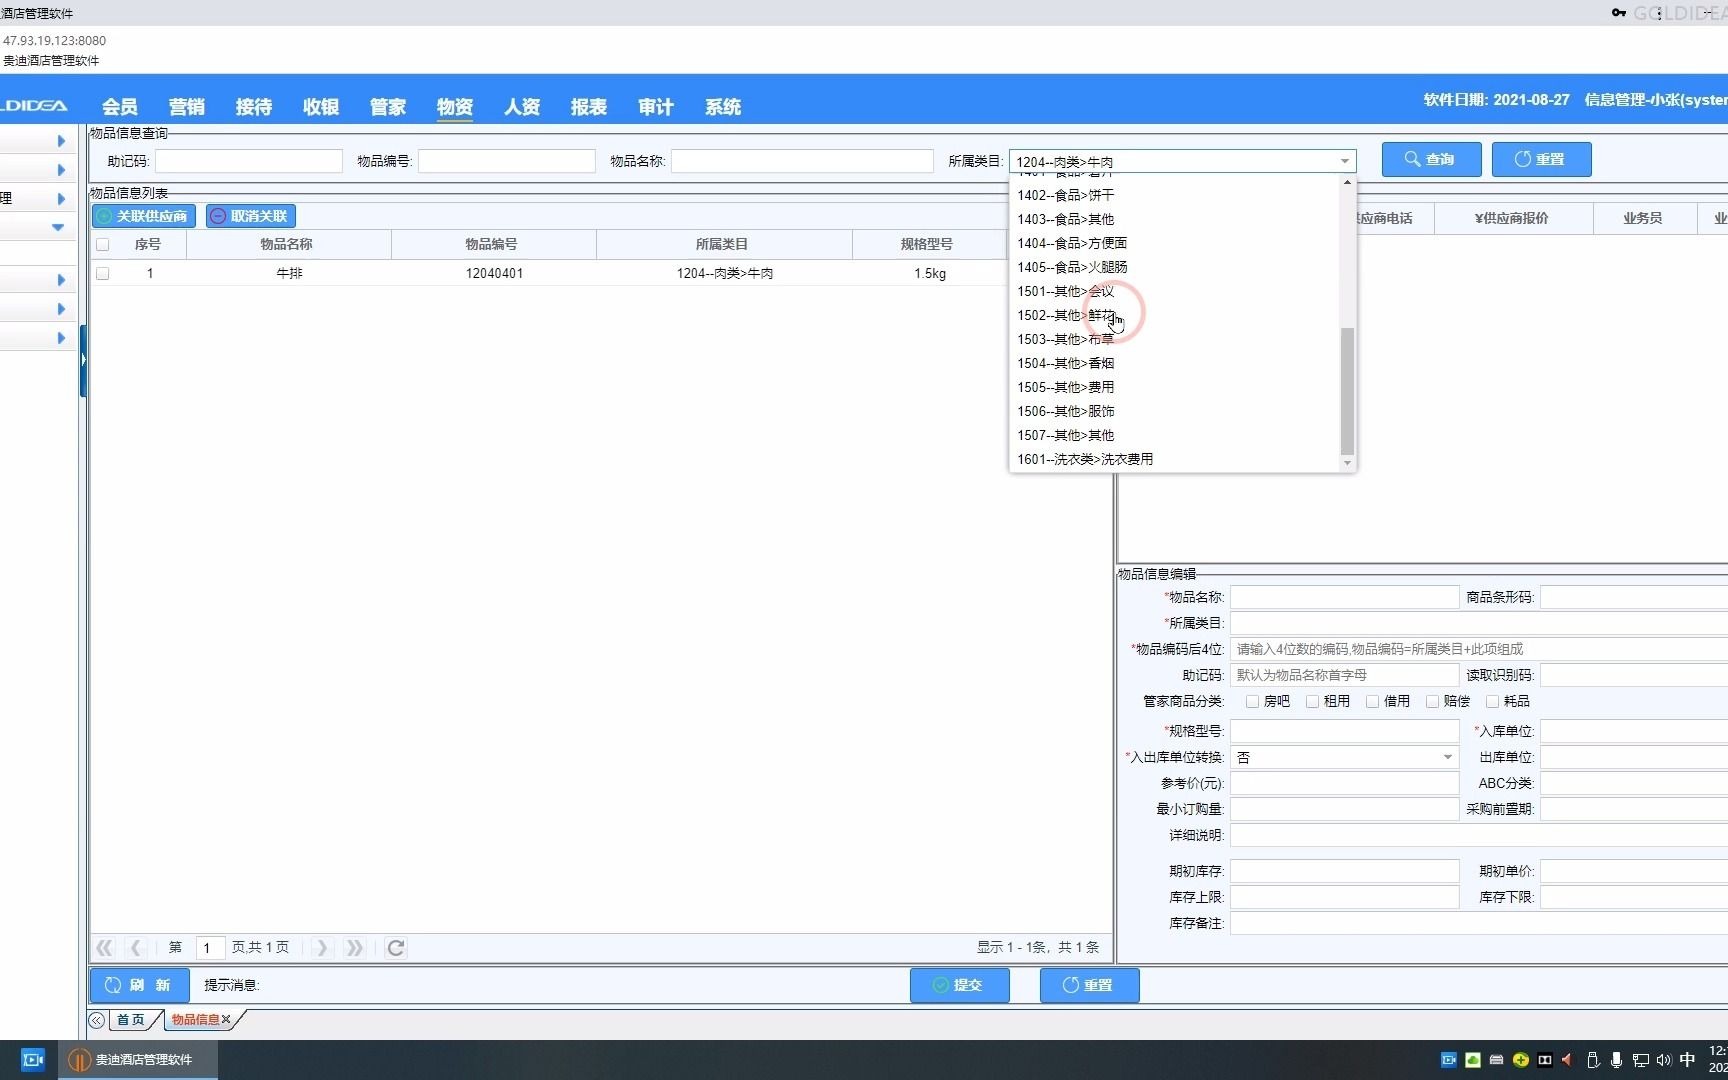Open the 营销 menu
The image size is (1728, 1080).
coord(187,107)
